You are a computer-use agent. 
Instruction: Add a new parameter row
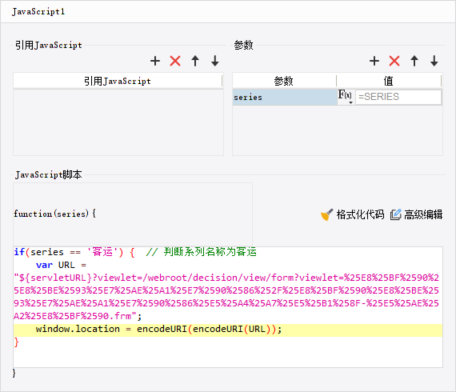click(x=374, y=61)
